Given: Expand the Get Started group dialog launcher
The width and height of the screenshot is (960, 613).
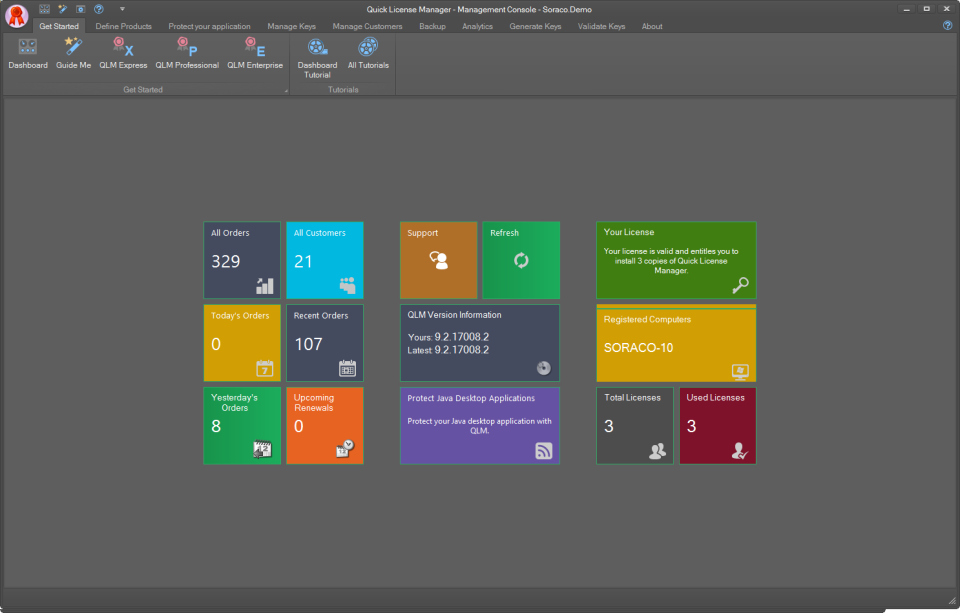Looking at the screenshot, I should 286,91.
